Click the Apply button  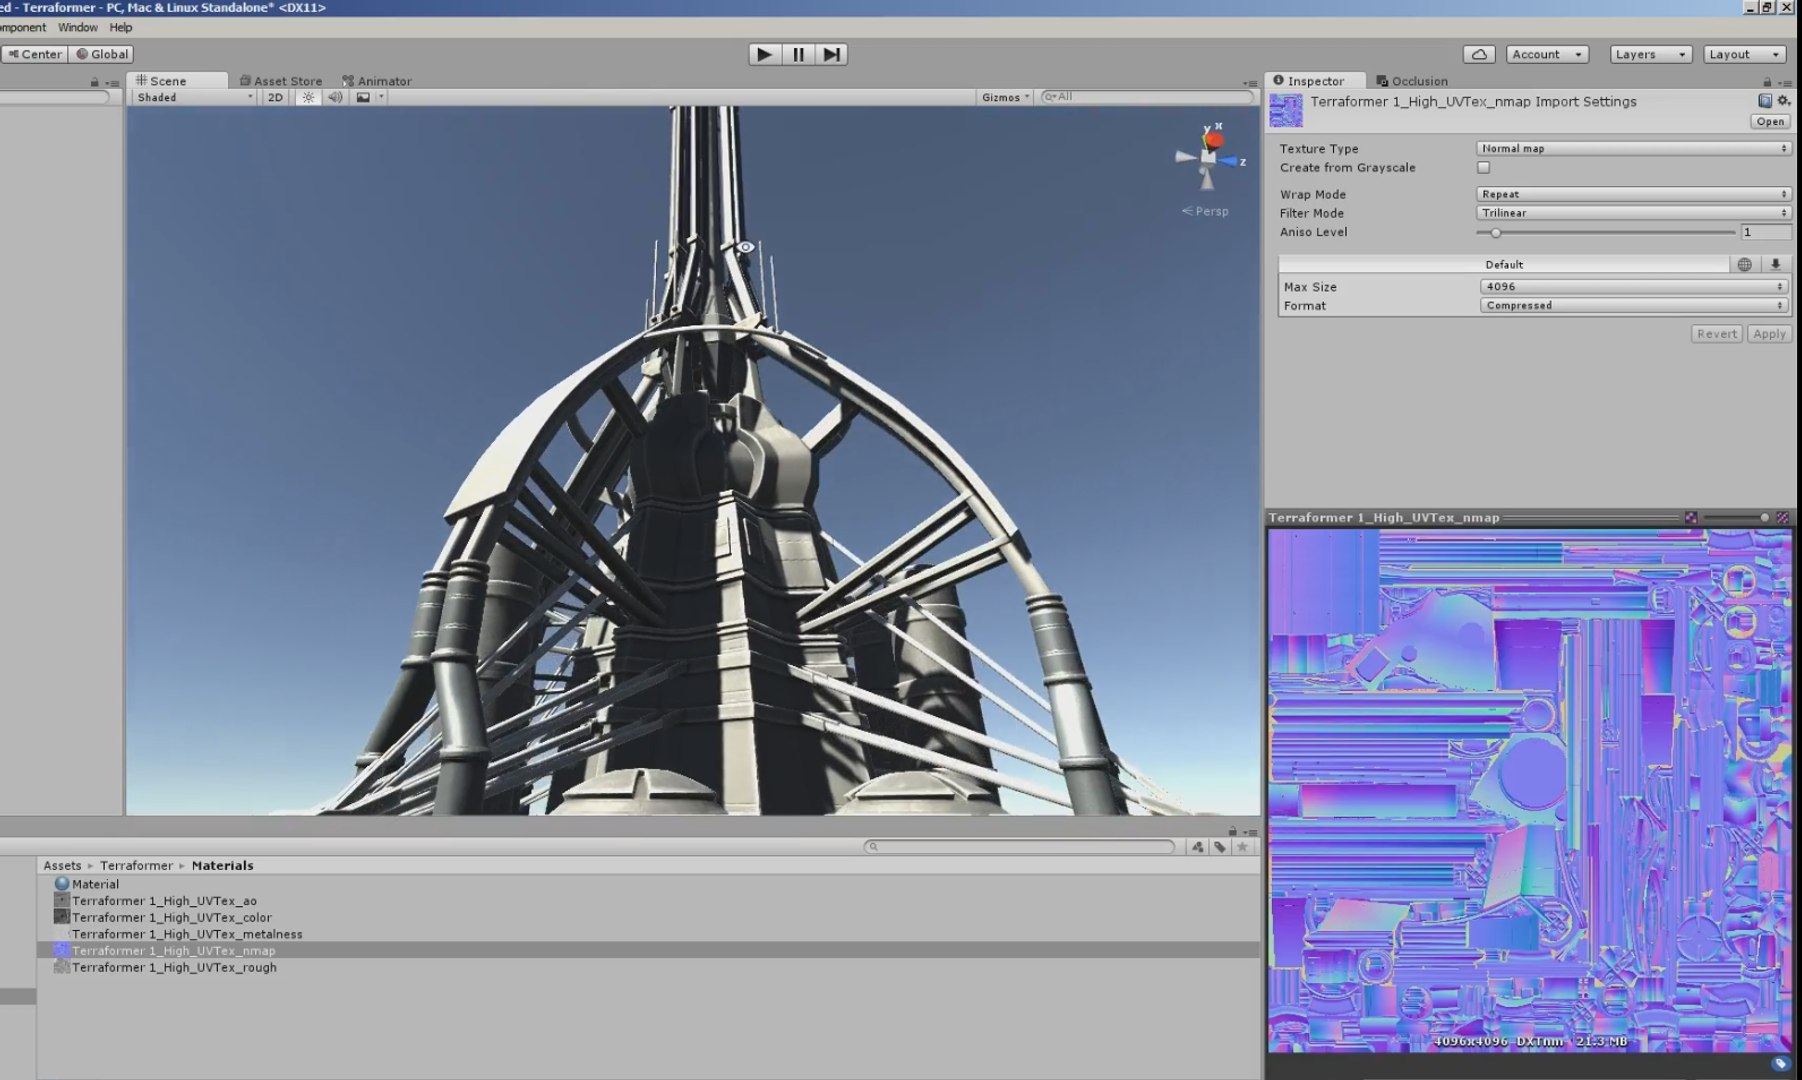point(1768,334)
